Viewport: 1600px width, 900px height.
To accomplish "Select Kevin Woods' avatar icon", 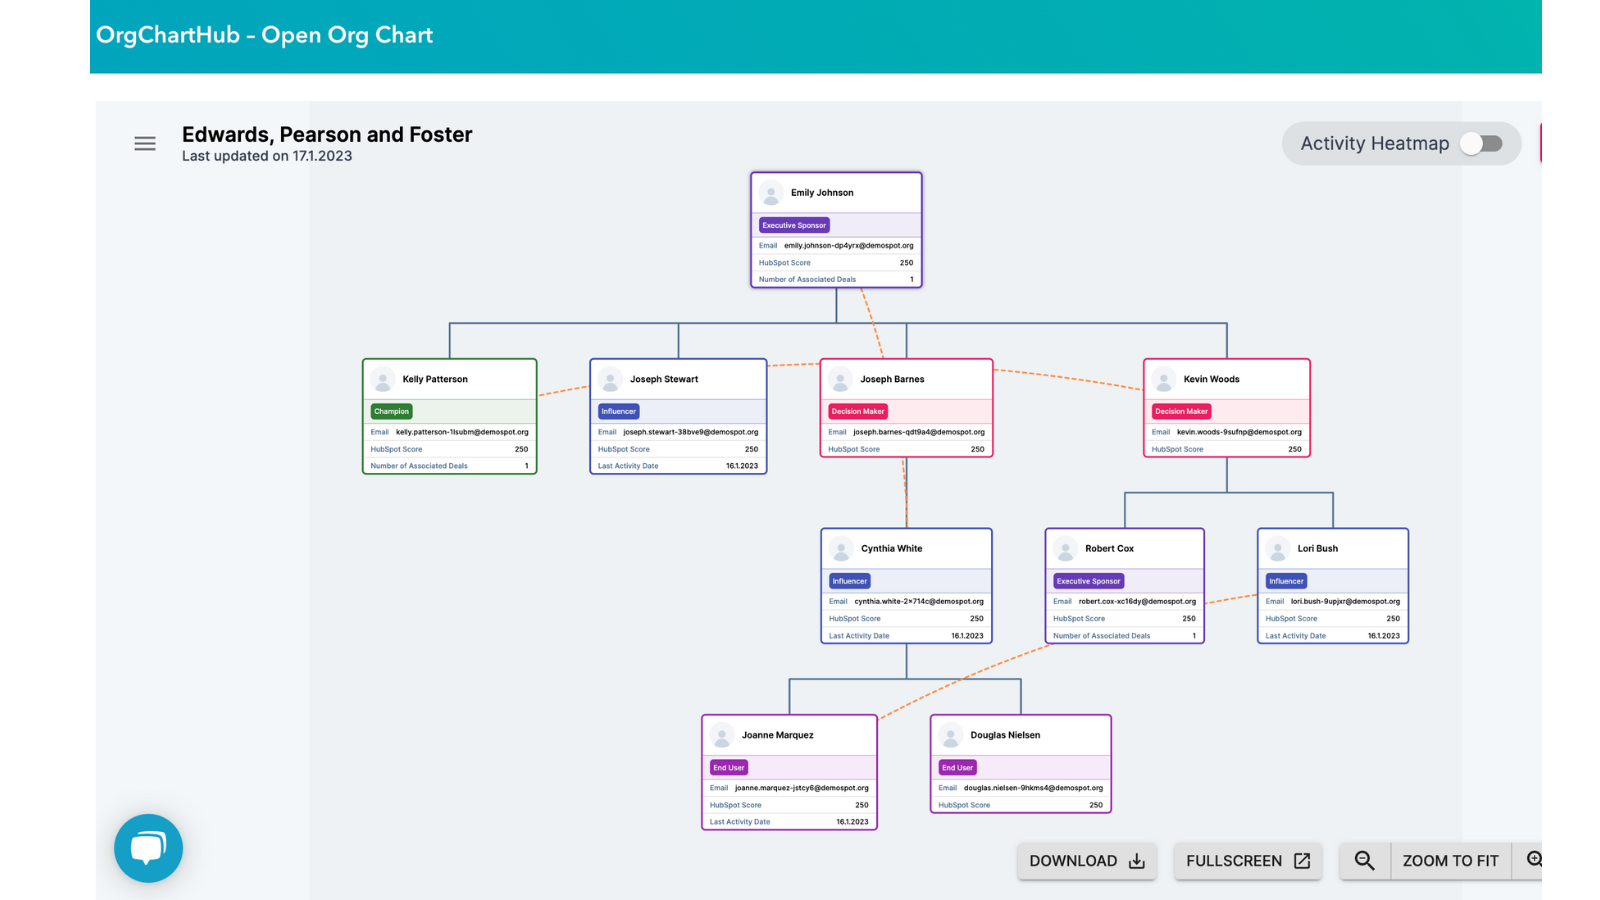I will tap(1163, 380).
